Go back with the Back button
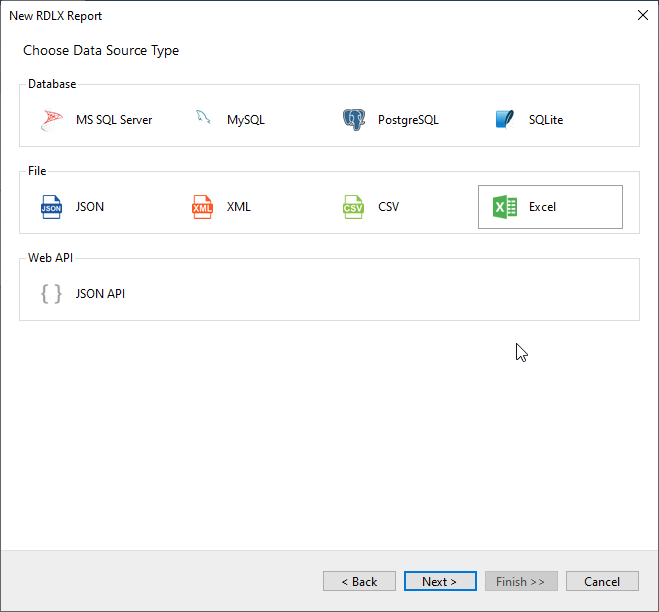Viewport: 659px width, 612px height. (x=359, y=581)
